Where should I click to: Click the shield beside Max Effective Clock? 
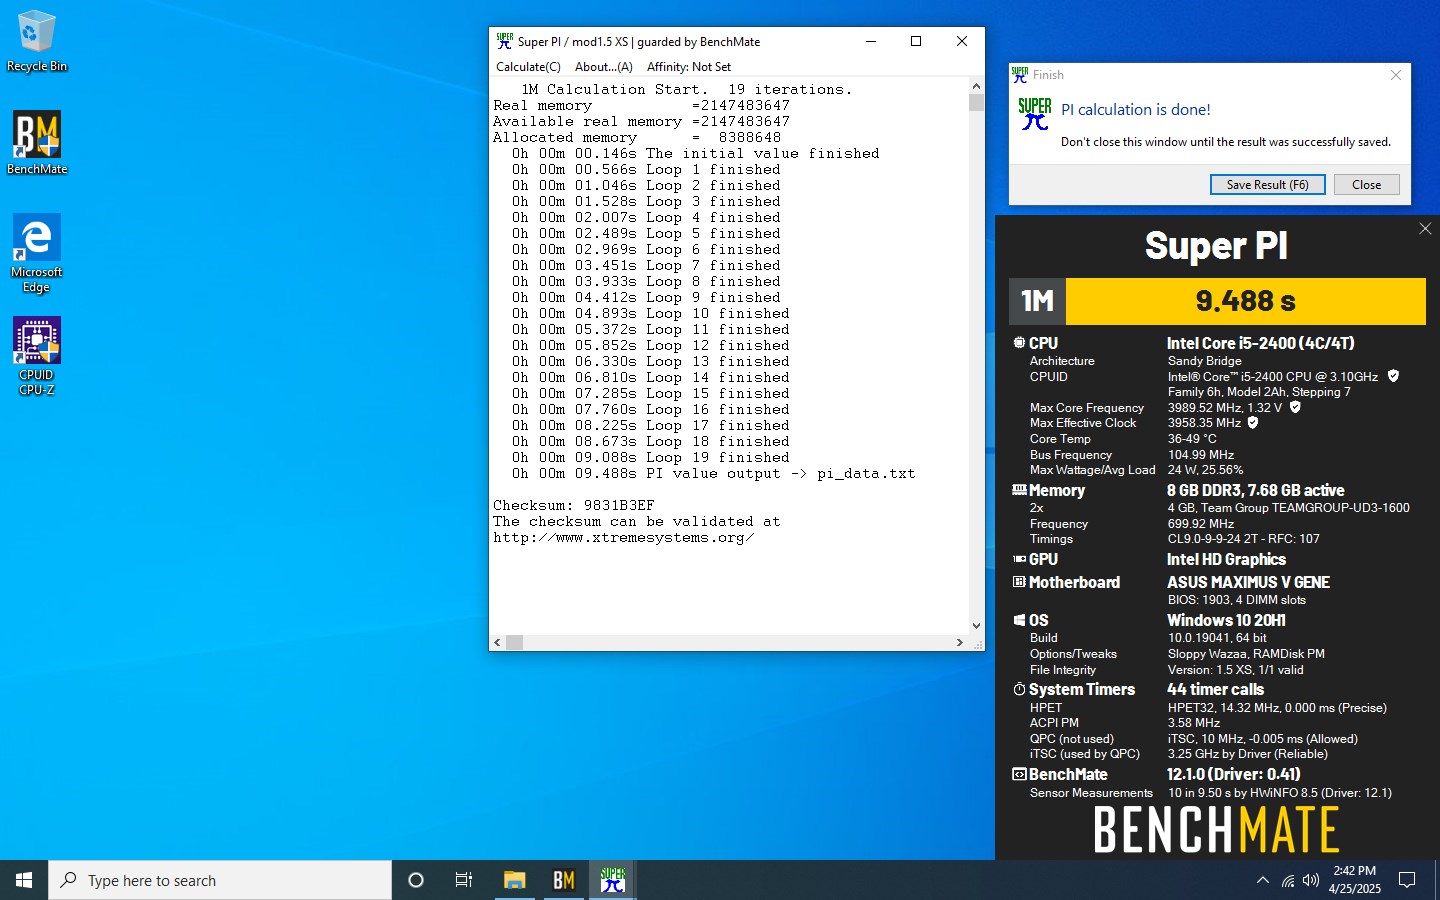1253,422
